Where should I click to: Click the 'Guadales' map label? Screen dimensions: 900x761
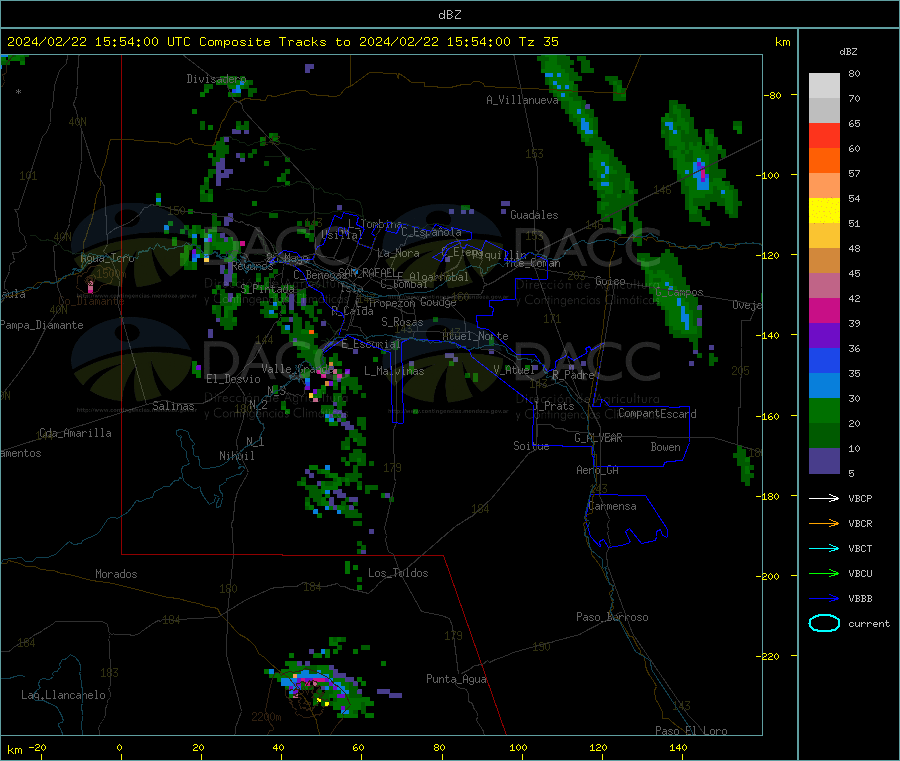(534, 215)
